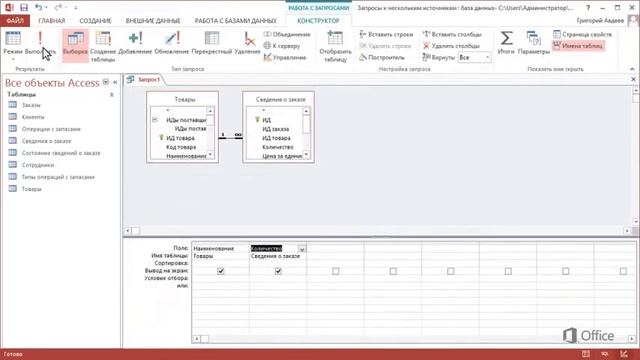Viewport: 640px width, 360px height.
Task: Open the Количество field dropdown in grid
Action: 302,249
